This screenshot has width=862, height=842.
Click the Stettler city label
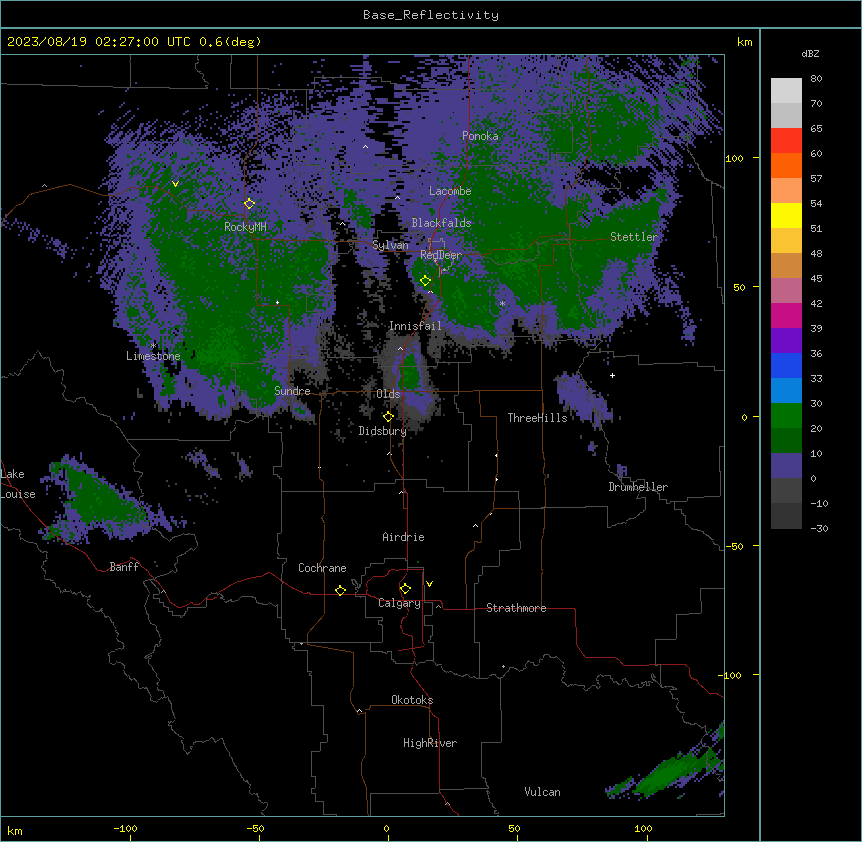coord(634,237)
